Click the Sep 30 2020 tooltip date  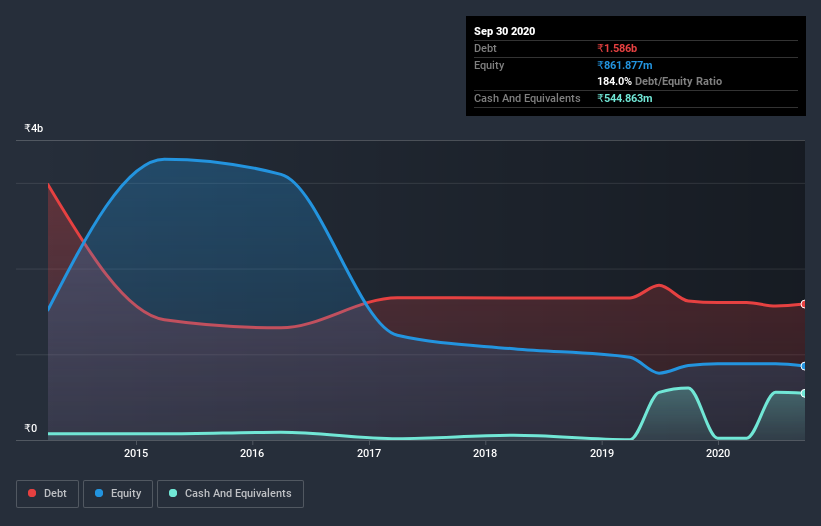coord(504,31)
